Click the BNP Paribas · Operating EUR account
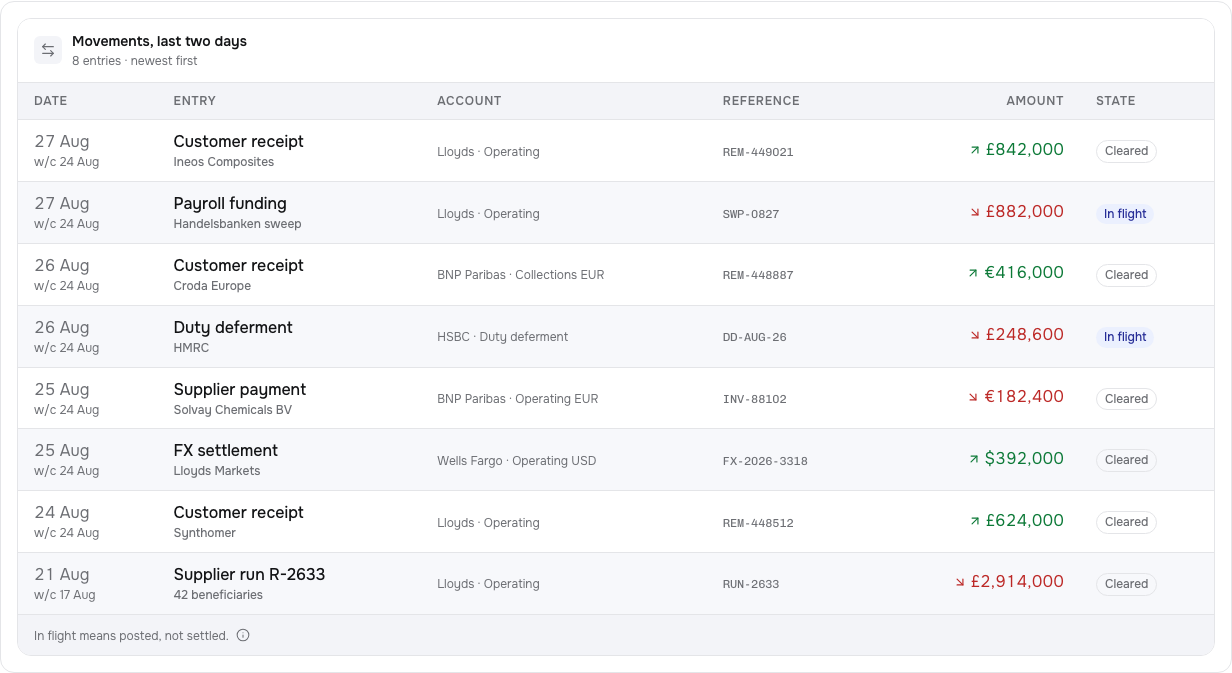This screenshot has width=1232, height=673. click(x=518, y=399)
